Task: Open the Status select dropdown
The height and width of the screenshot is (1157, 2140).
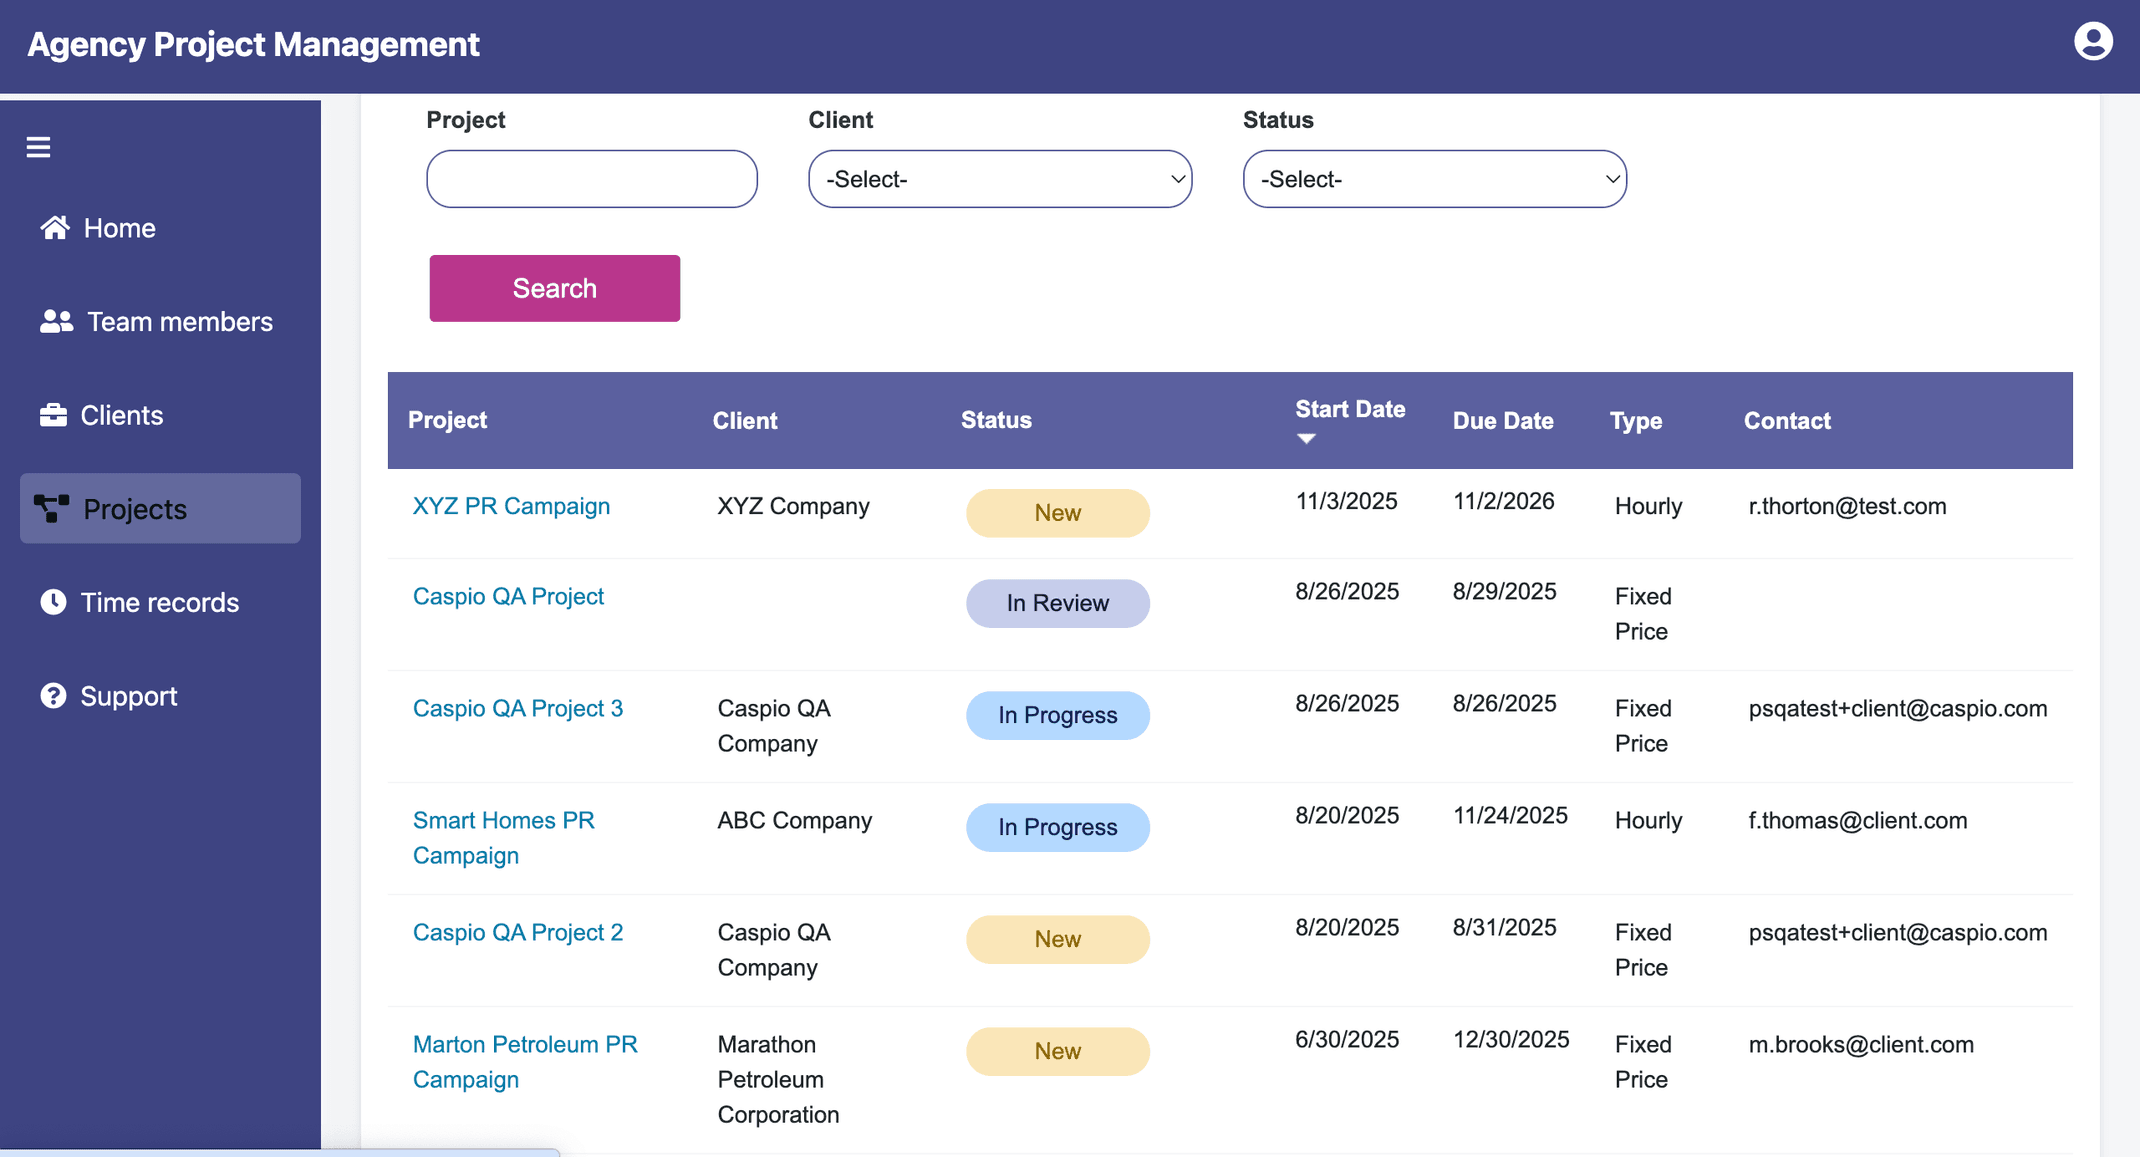Action: (1434, 179)
